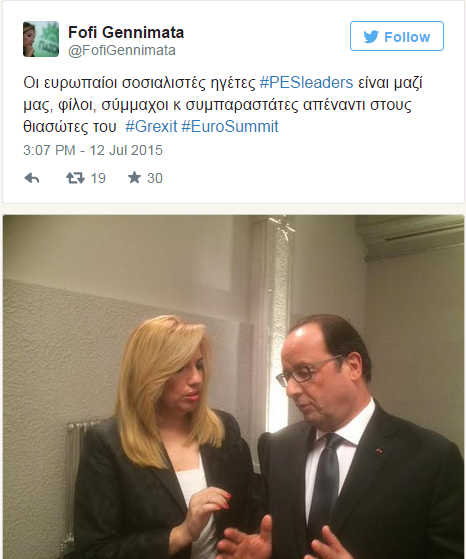Click the Fofi Gennimata display name
This screenshot has height=559, width=466.
point(126,32)
